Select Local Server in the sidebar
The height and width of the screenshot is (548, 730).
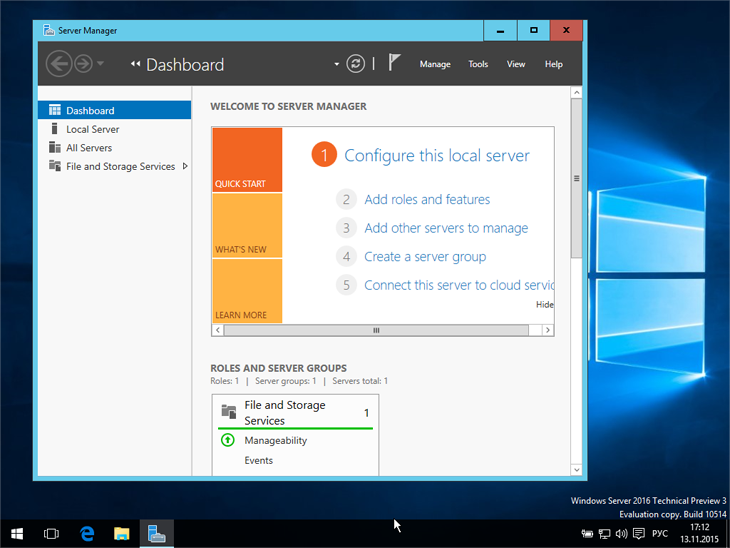pos(92,129)
